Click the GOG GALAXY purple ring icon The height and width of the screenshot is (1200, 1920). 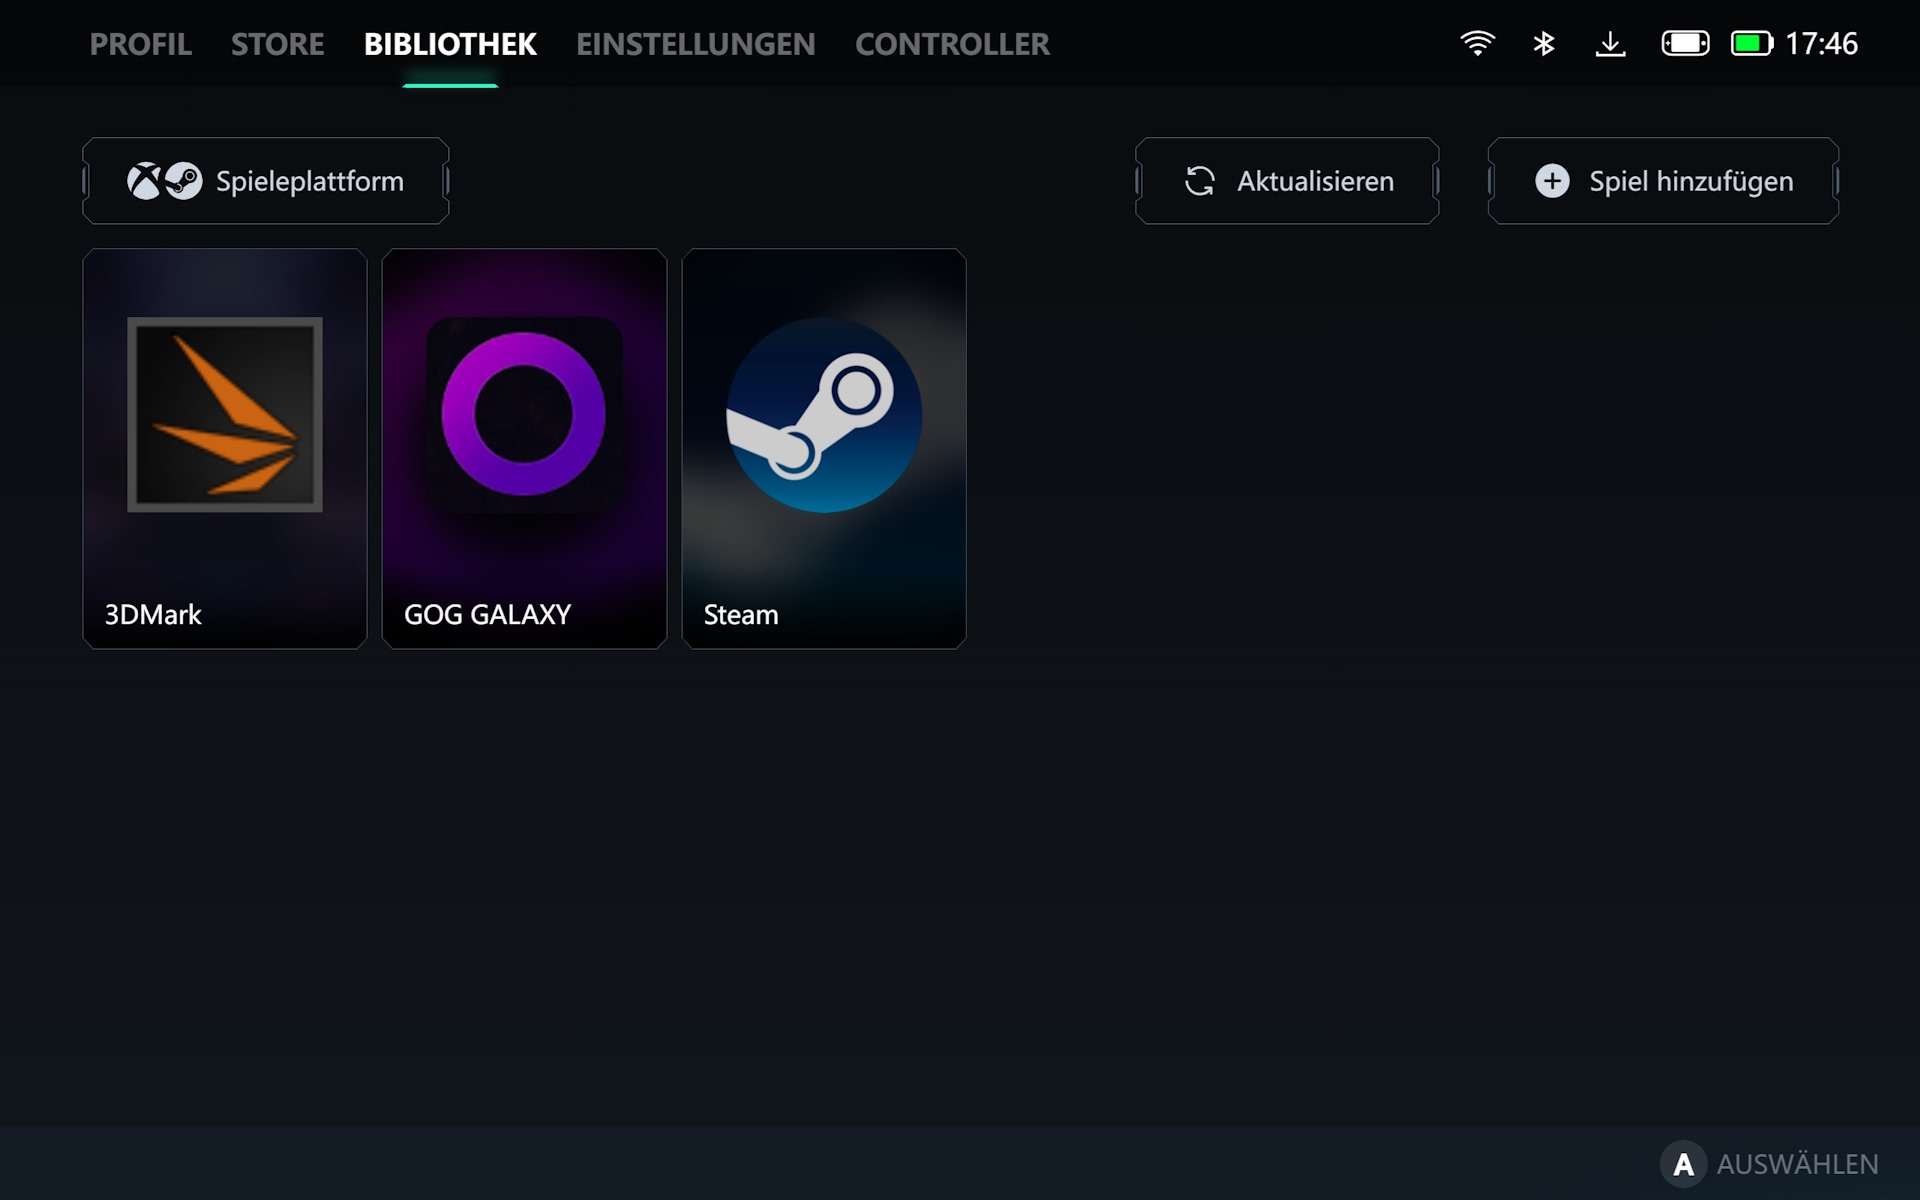coord(524,414)
